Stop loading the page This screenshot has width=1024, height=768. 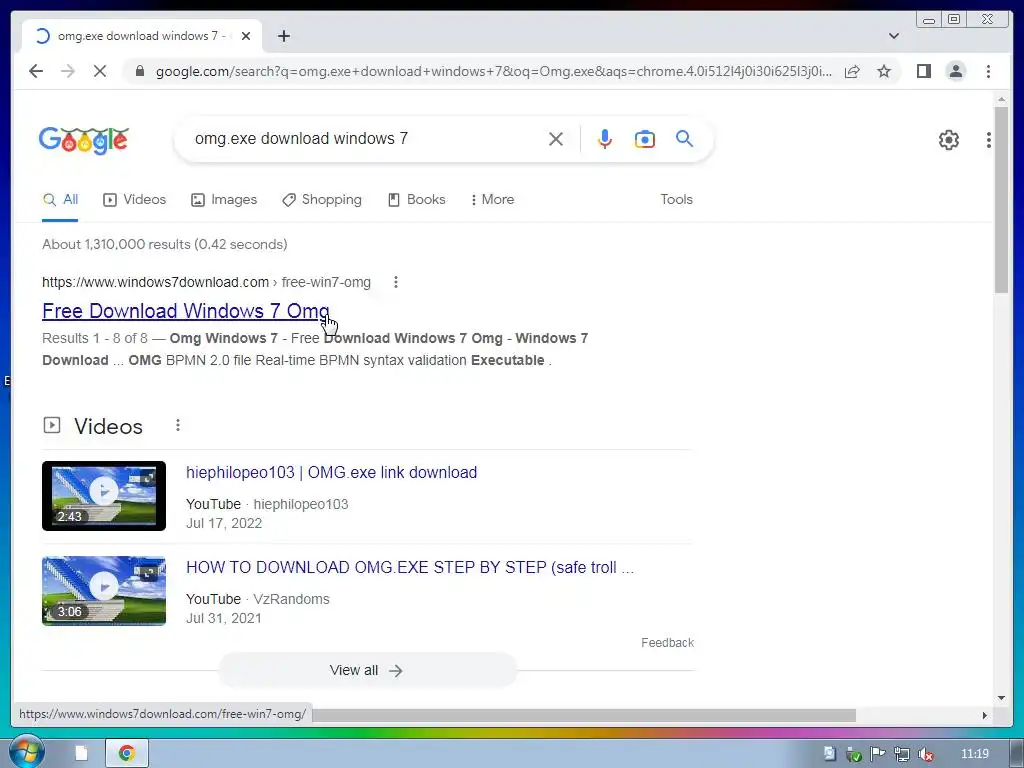click(100, 71)
